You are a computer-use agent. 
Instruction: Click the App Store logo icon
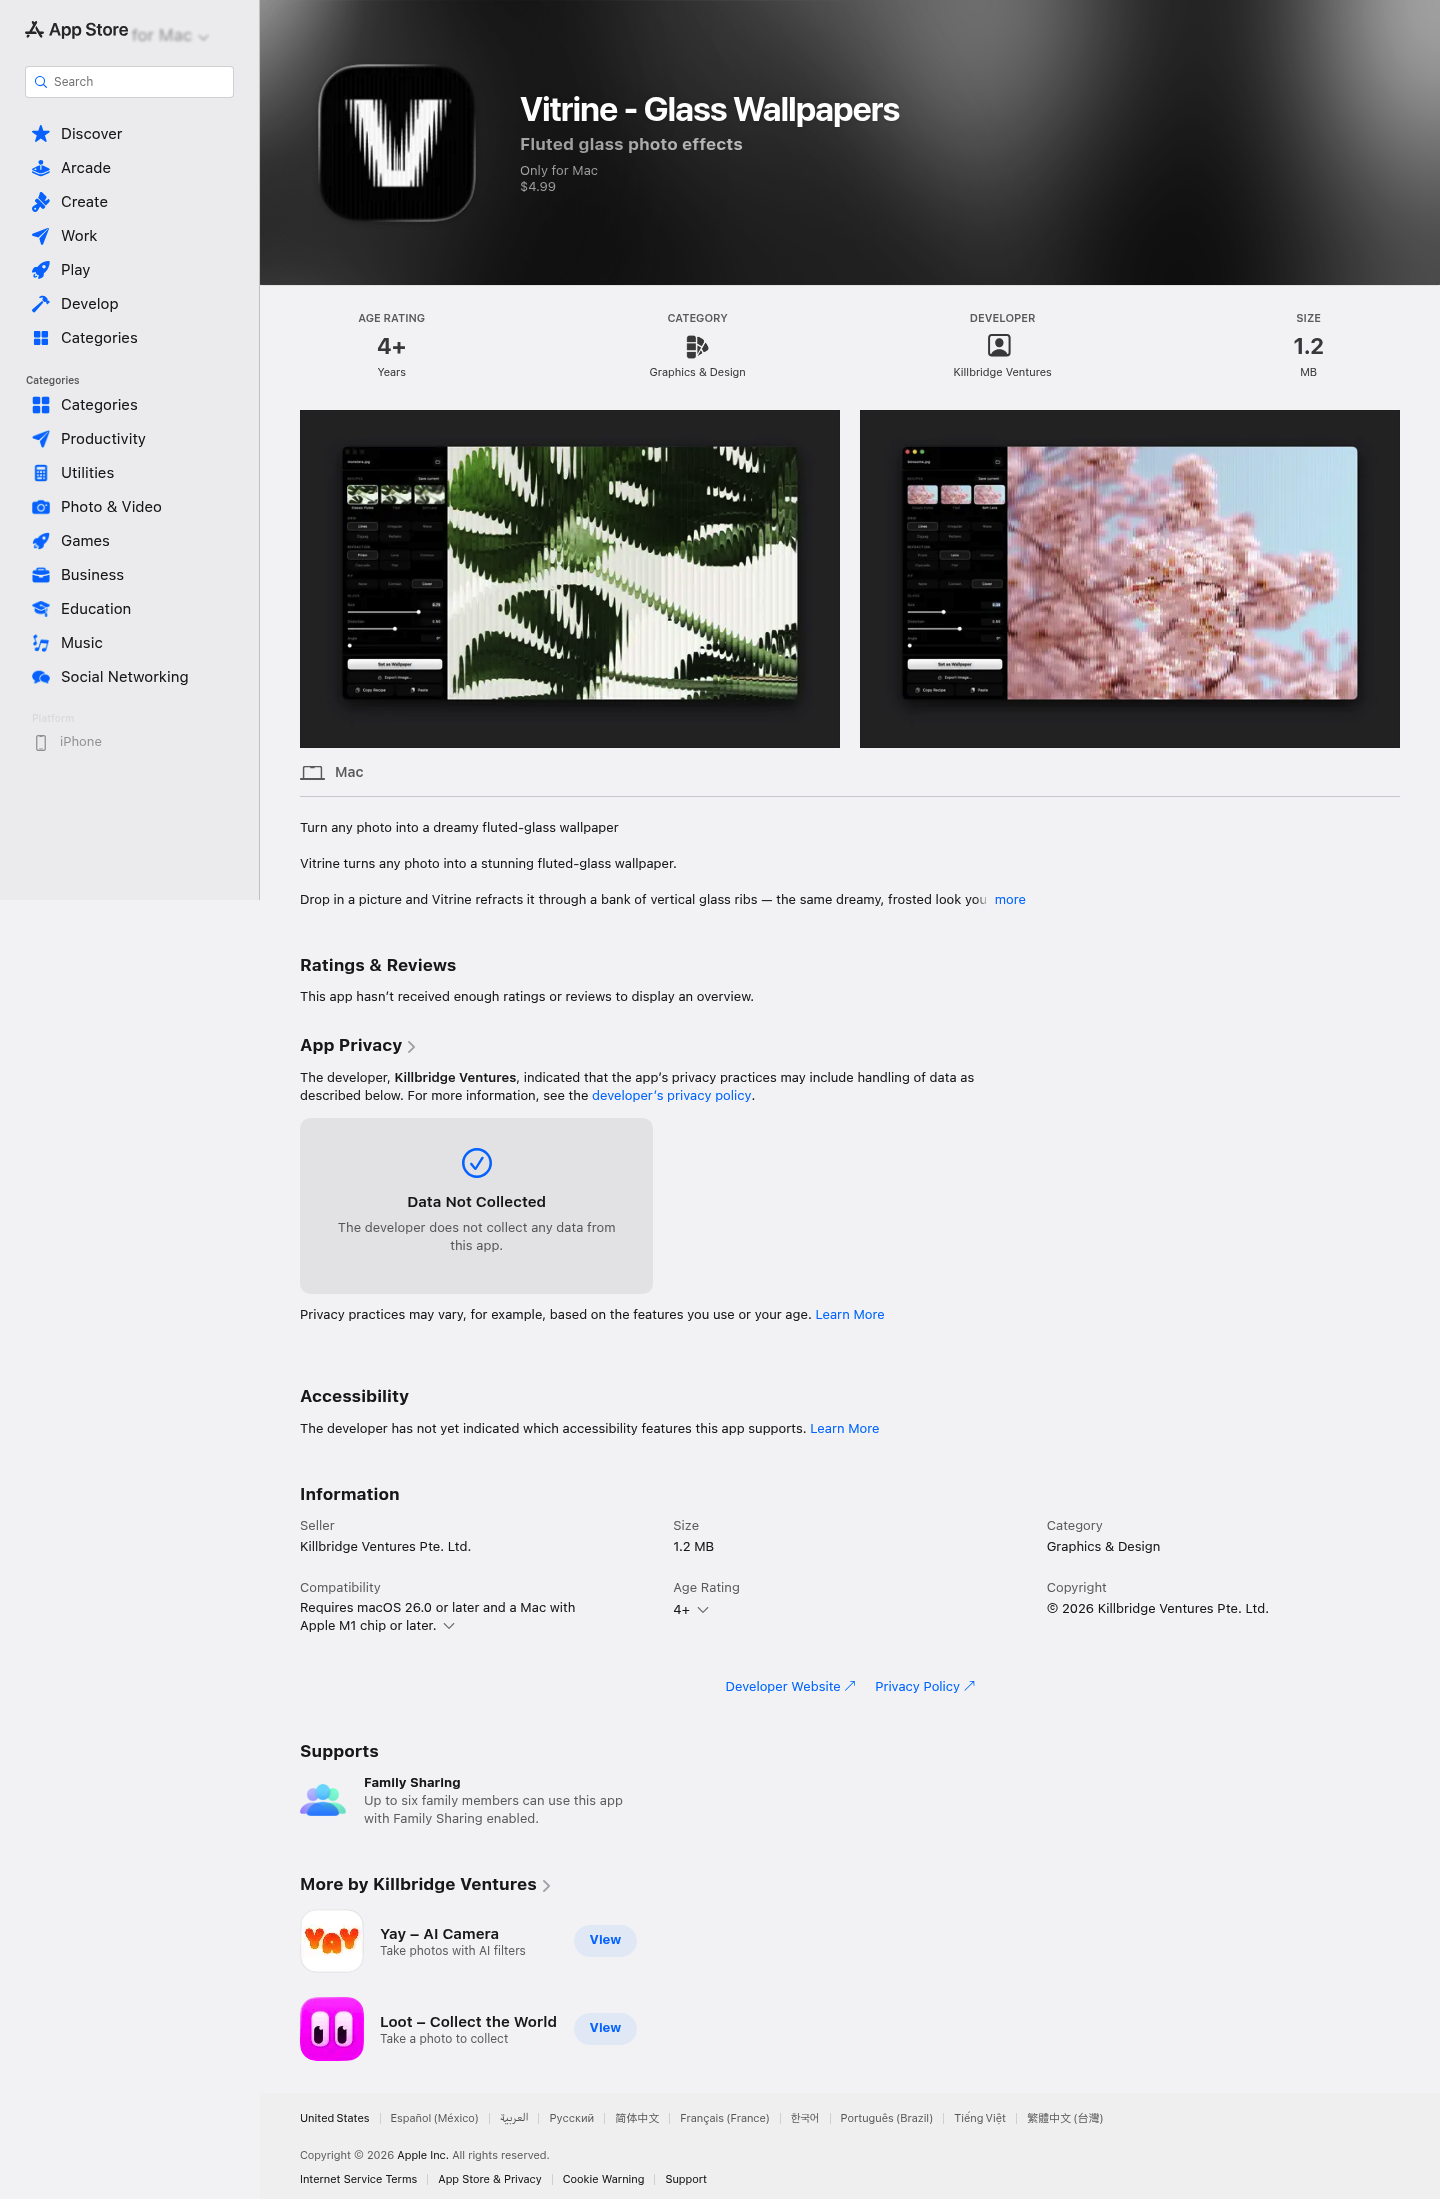(34, 30)
